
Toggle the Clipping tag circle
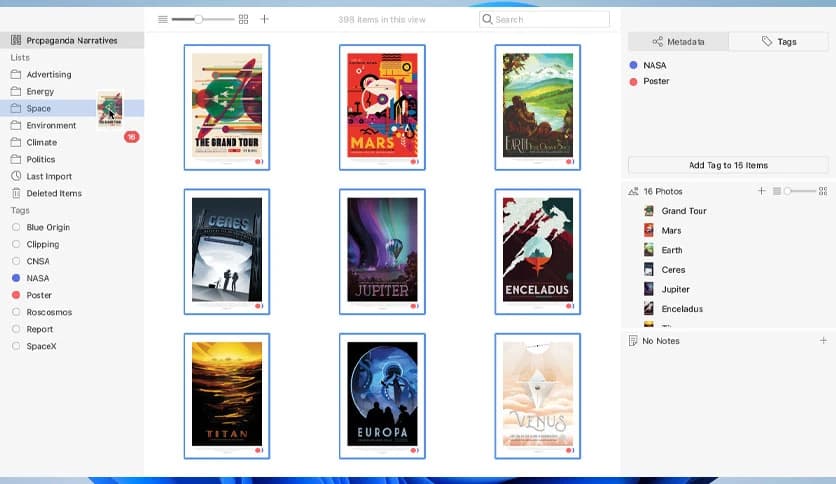[16, 244]
